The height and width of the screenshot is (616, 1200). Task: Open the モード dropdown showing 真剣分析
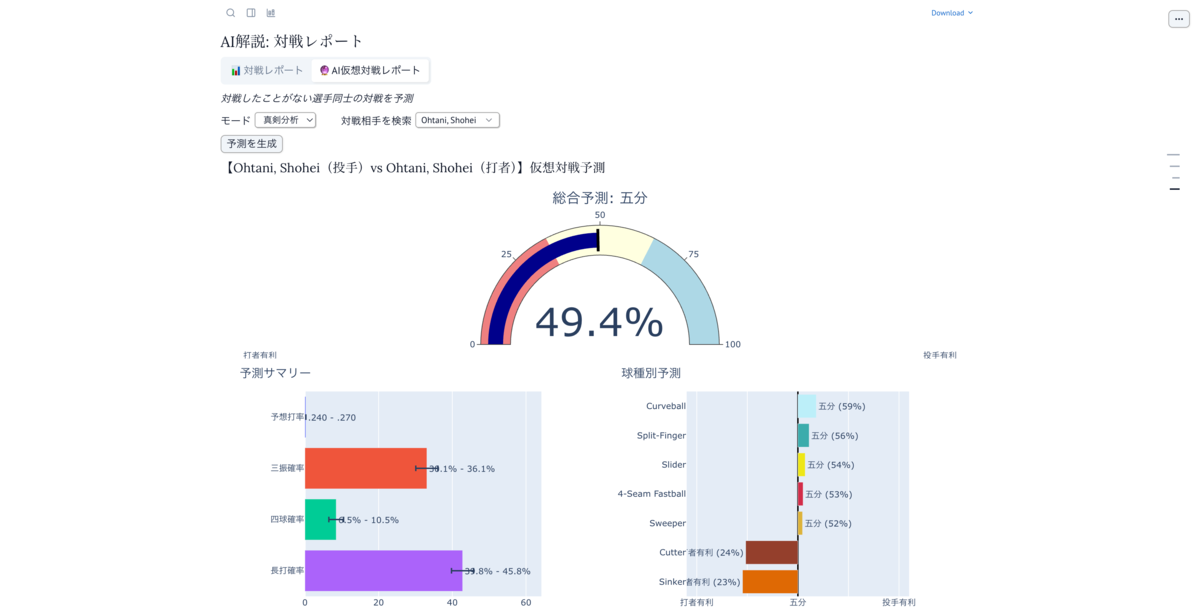pyautogui.click(x=285, y=120)
